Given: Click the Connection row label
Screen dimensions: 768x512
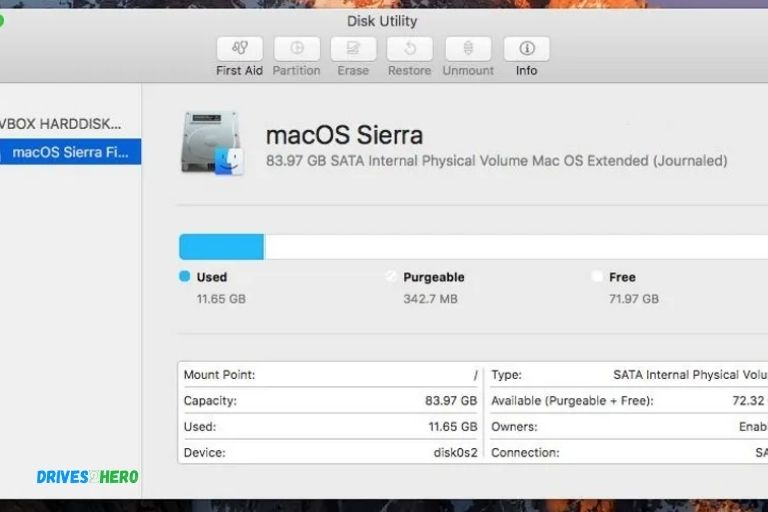Looking at the screenshot, I should coord(525,453).
